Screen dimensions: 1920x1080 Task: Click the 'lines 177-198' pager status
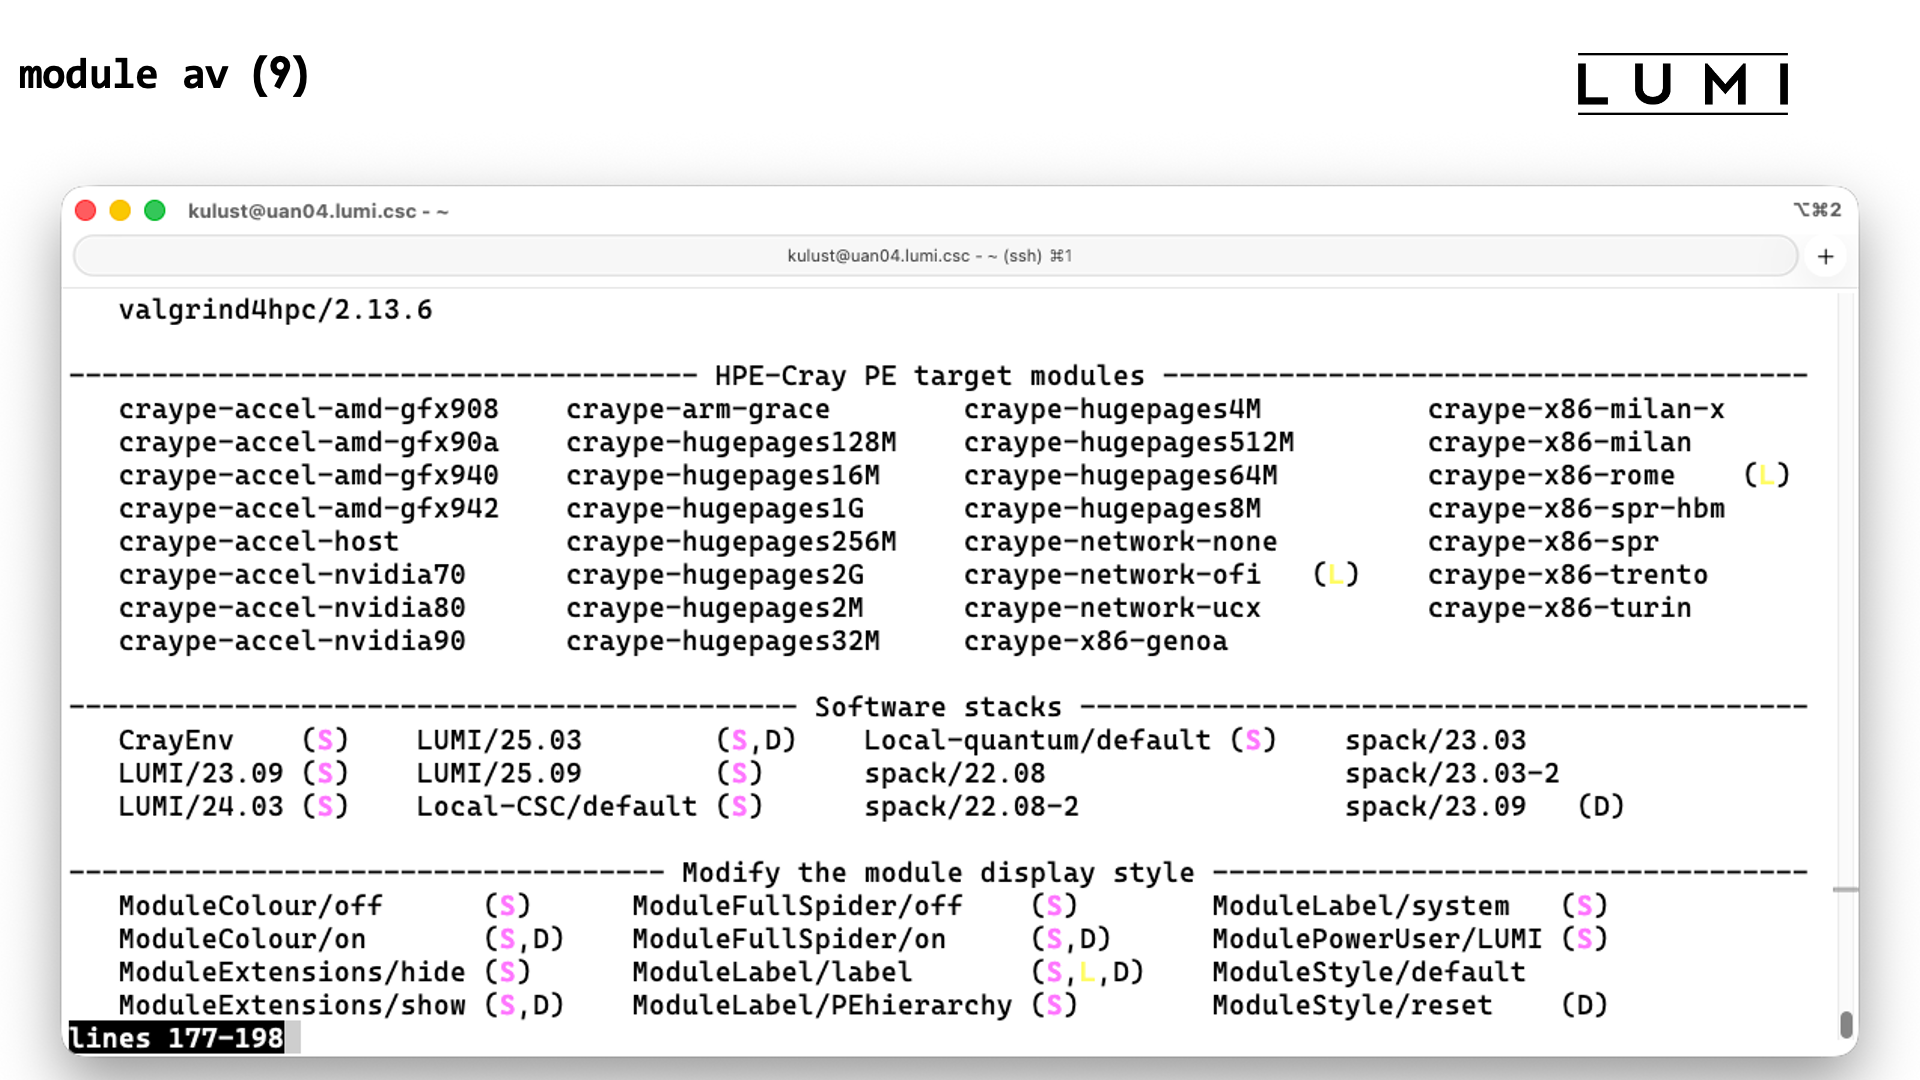tap(177, 1038)
